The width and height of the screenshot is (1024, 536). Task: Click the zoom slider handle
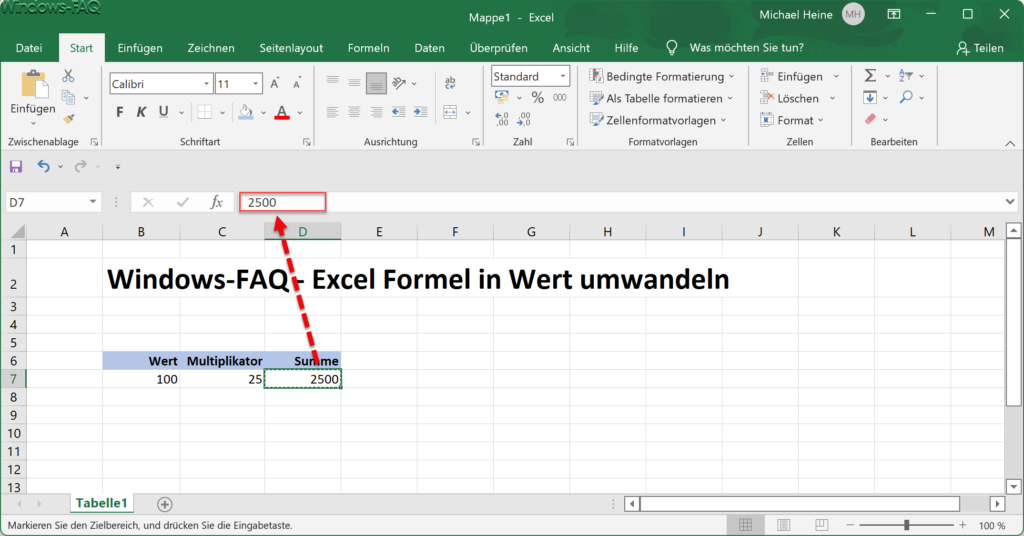point(906,525)
